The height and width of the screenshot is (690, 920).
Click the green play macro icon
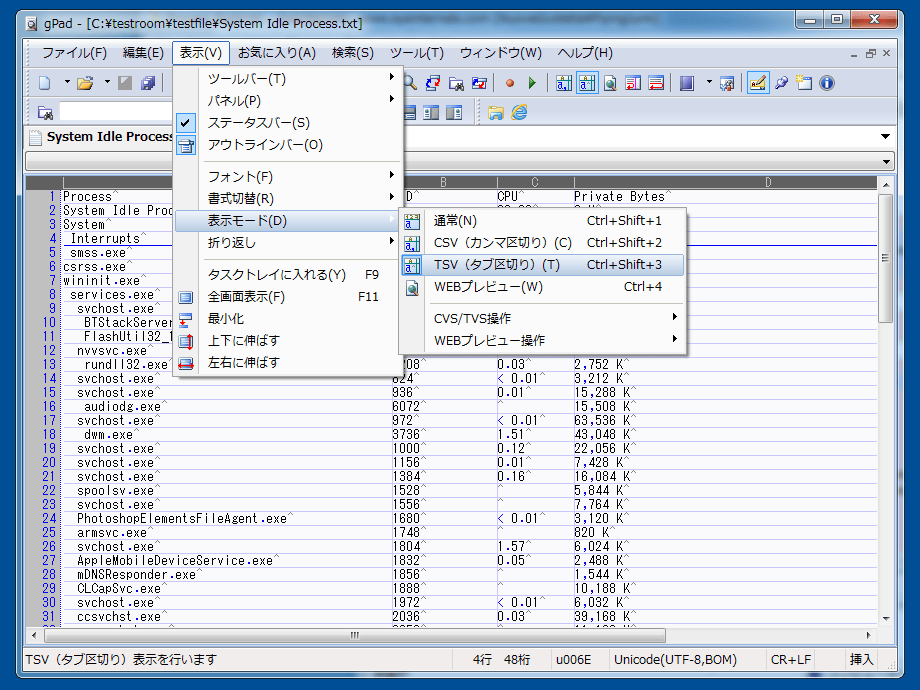(532, 83)
